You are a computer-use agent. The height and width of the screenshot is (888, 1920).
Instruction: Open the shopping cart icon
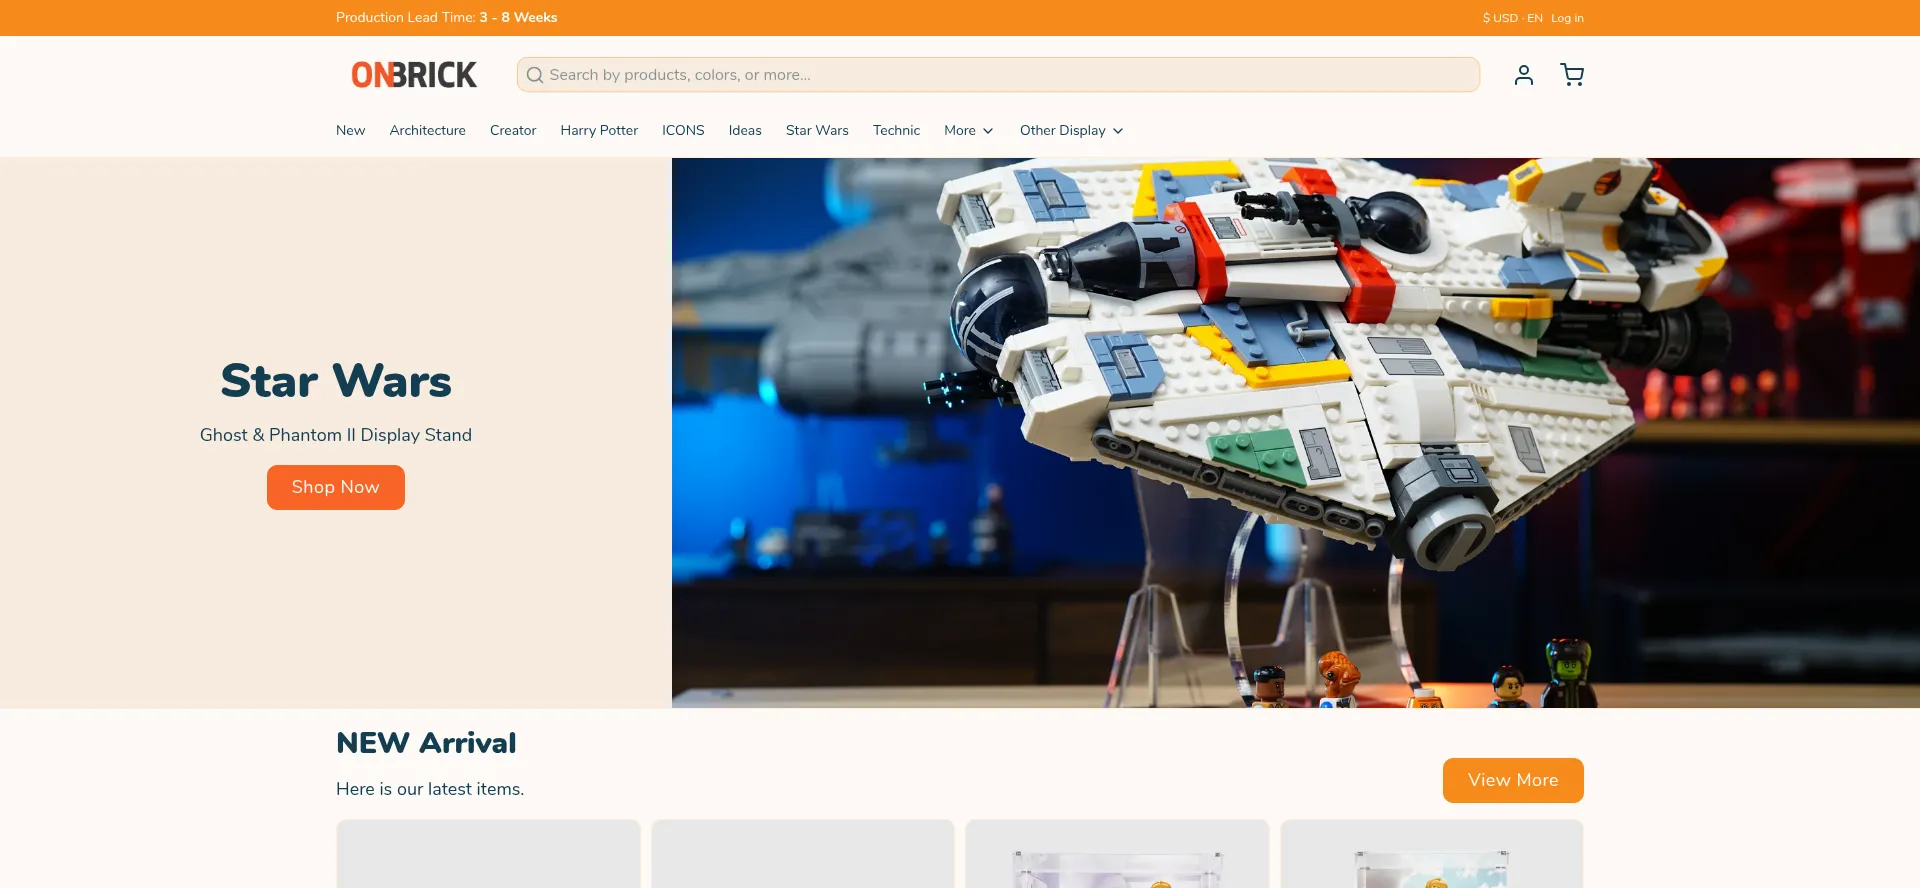point(1572,75)
